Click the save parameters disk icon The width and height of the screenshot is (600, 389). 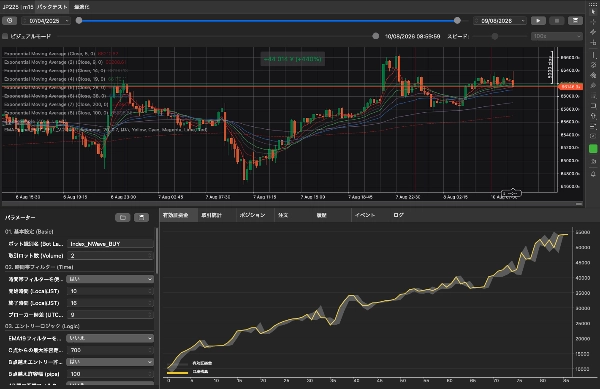[141, 218]
